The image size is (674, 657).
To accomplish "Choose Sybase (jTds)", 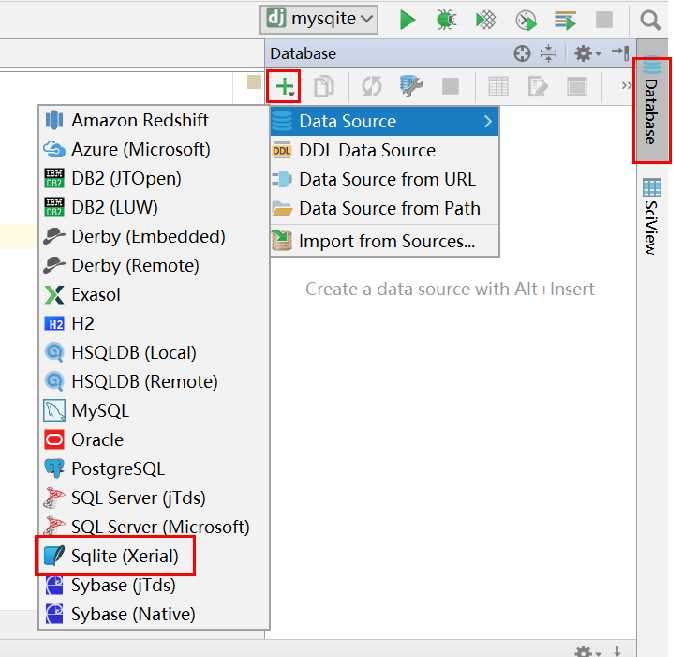I will (x=153, y=585).
